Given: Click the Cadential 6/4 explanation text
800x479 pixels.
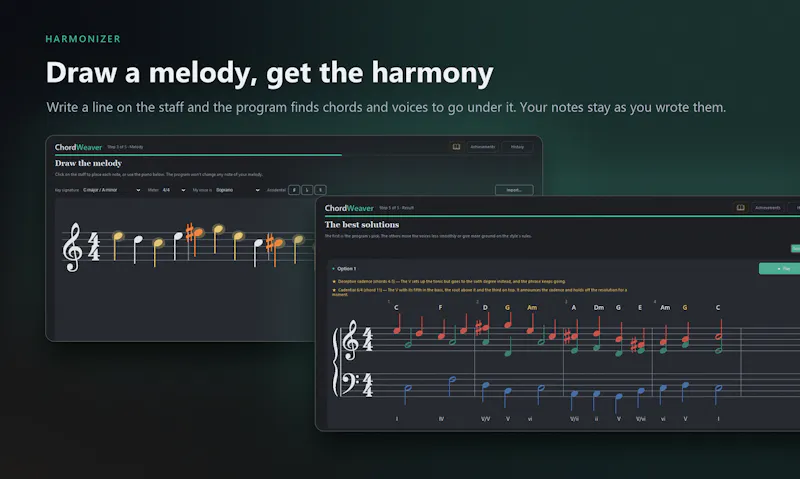Looking at the screenshot, I should 480,292.
